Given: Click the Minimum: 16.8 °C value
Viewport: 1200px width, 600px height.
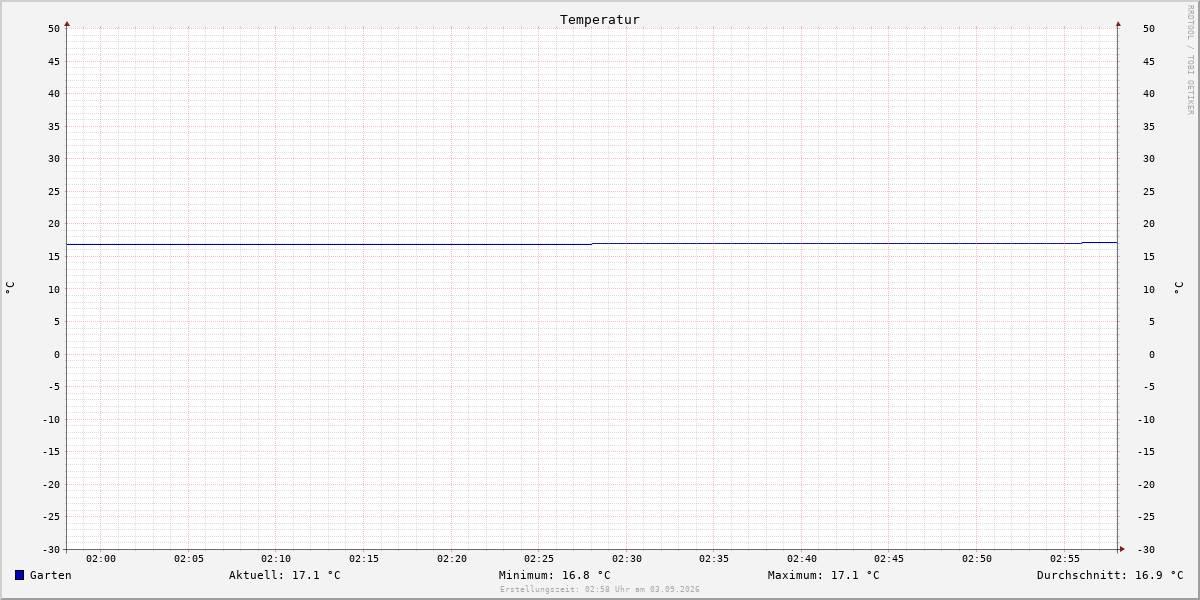Looking at the screenshot, I should coord(555,575).
